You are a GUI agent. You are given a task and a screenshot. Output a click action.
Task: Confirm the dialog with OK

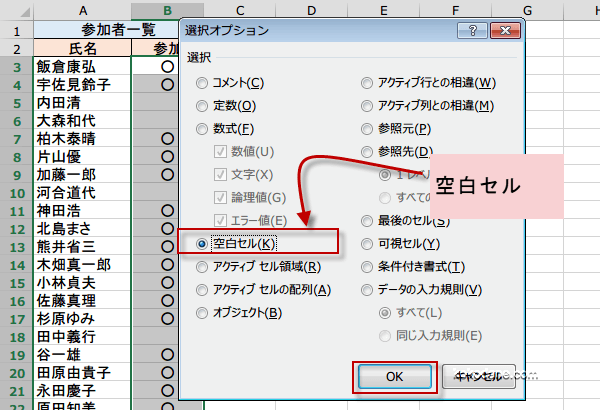(x=395, y=377)
